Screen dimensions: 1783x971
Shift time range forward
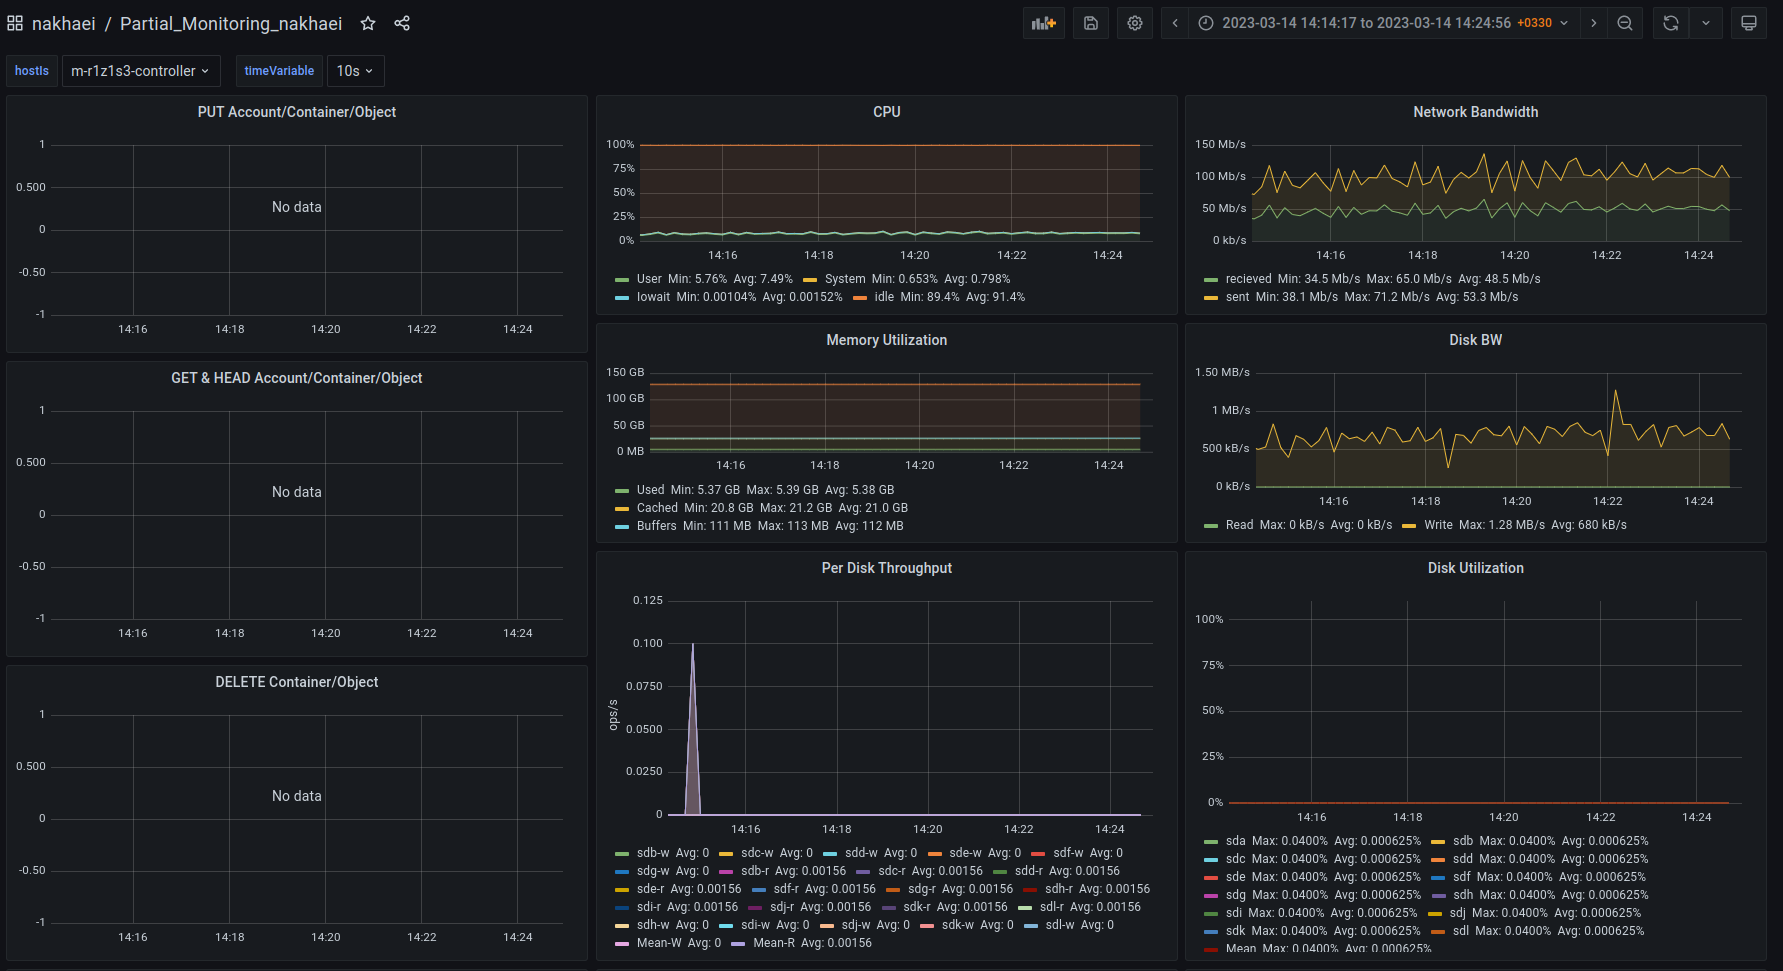click(1594, 23)
